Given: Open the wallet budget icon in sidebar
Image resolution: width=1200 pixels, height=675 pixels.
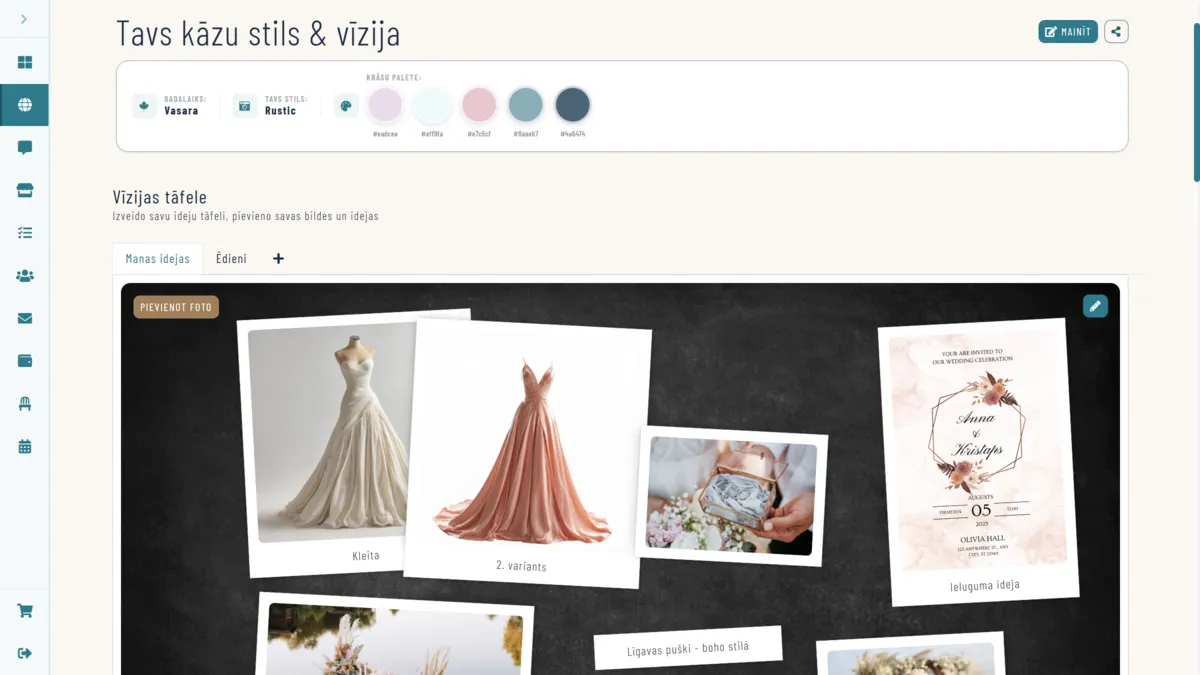Looking at the screenshot, I should click(x=25, y=361).
